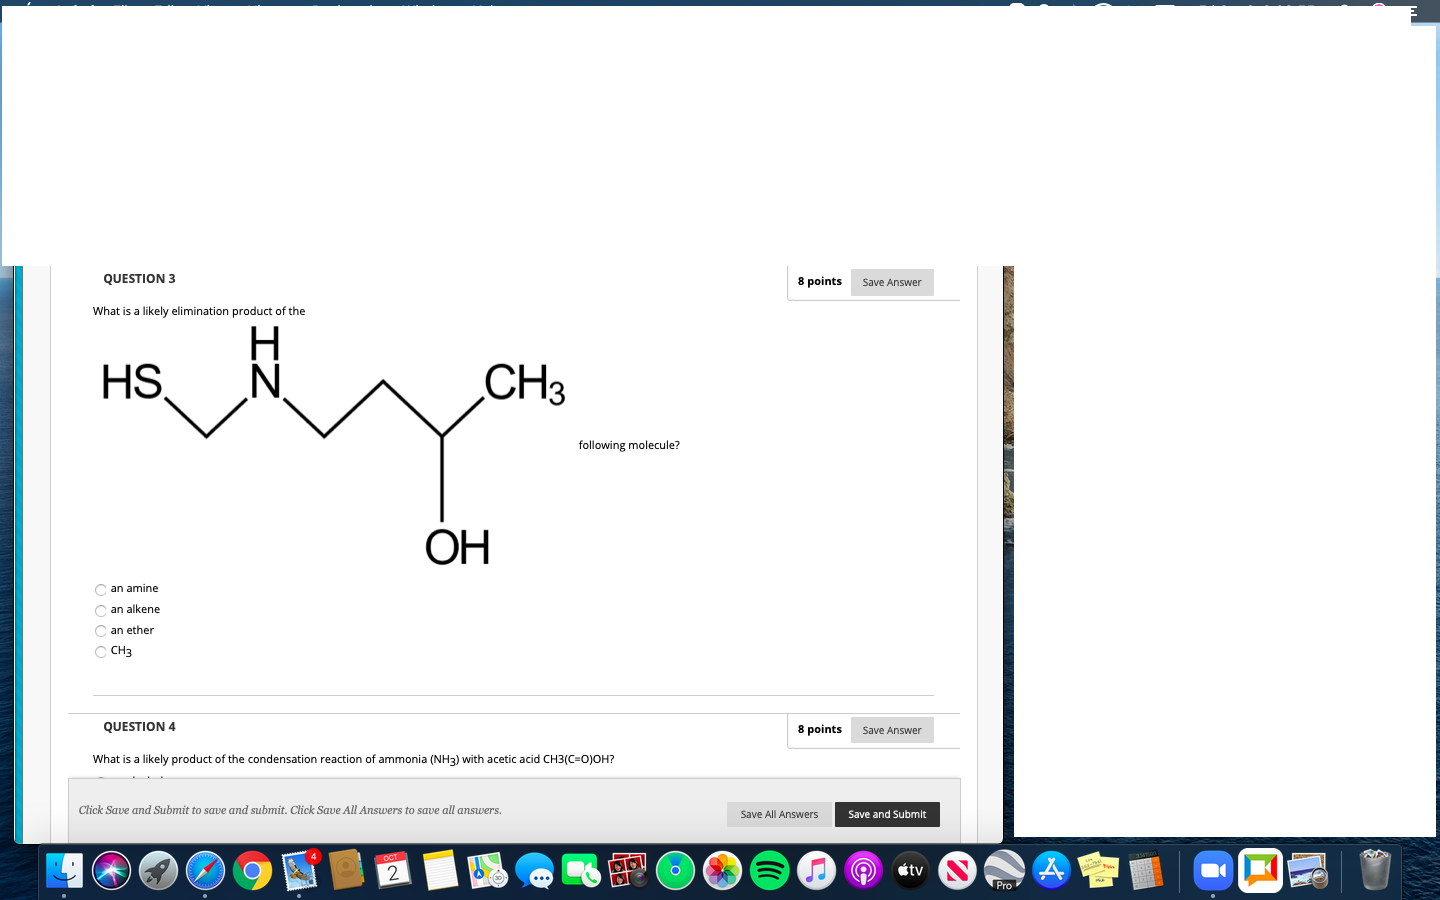Click the "QUESTION 3" heading text
1440x900 pixels.
[139, 279]
